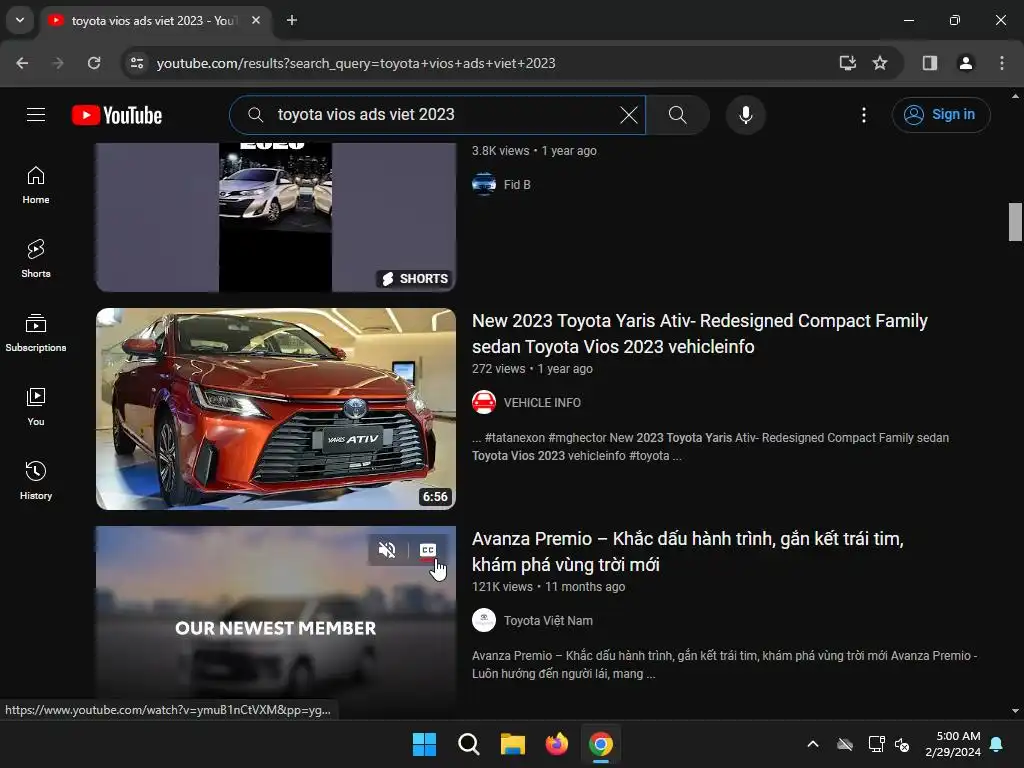Open History in the sidebar
Screen dimensions: 1024x768
pos(36,480)
